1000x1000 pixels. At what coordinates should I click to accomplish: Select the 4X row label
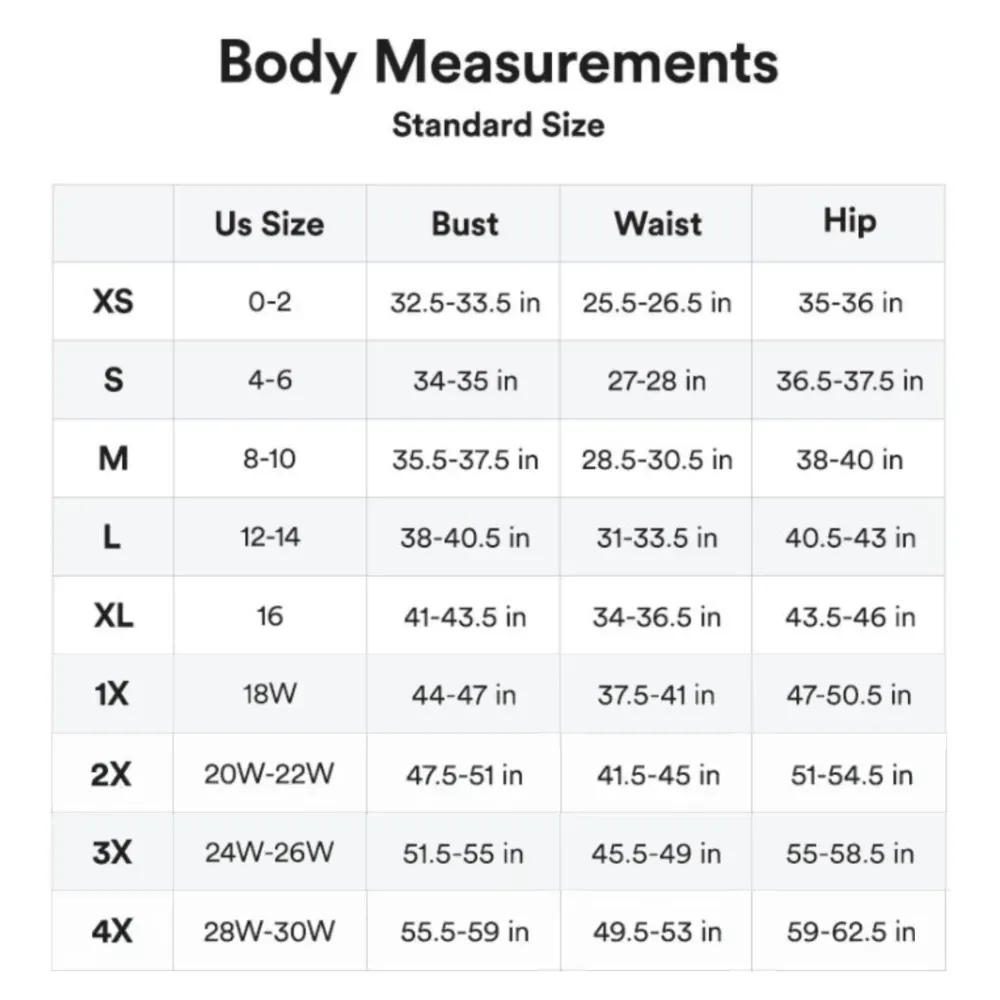[112, 931]
